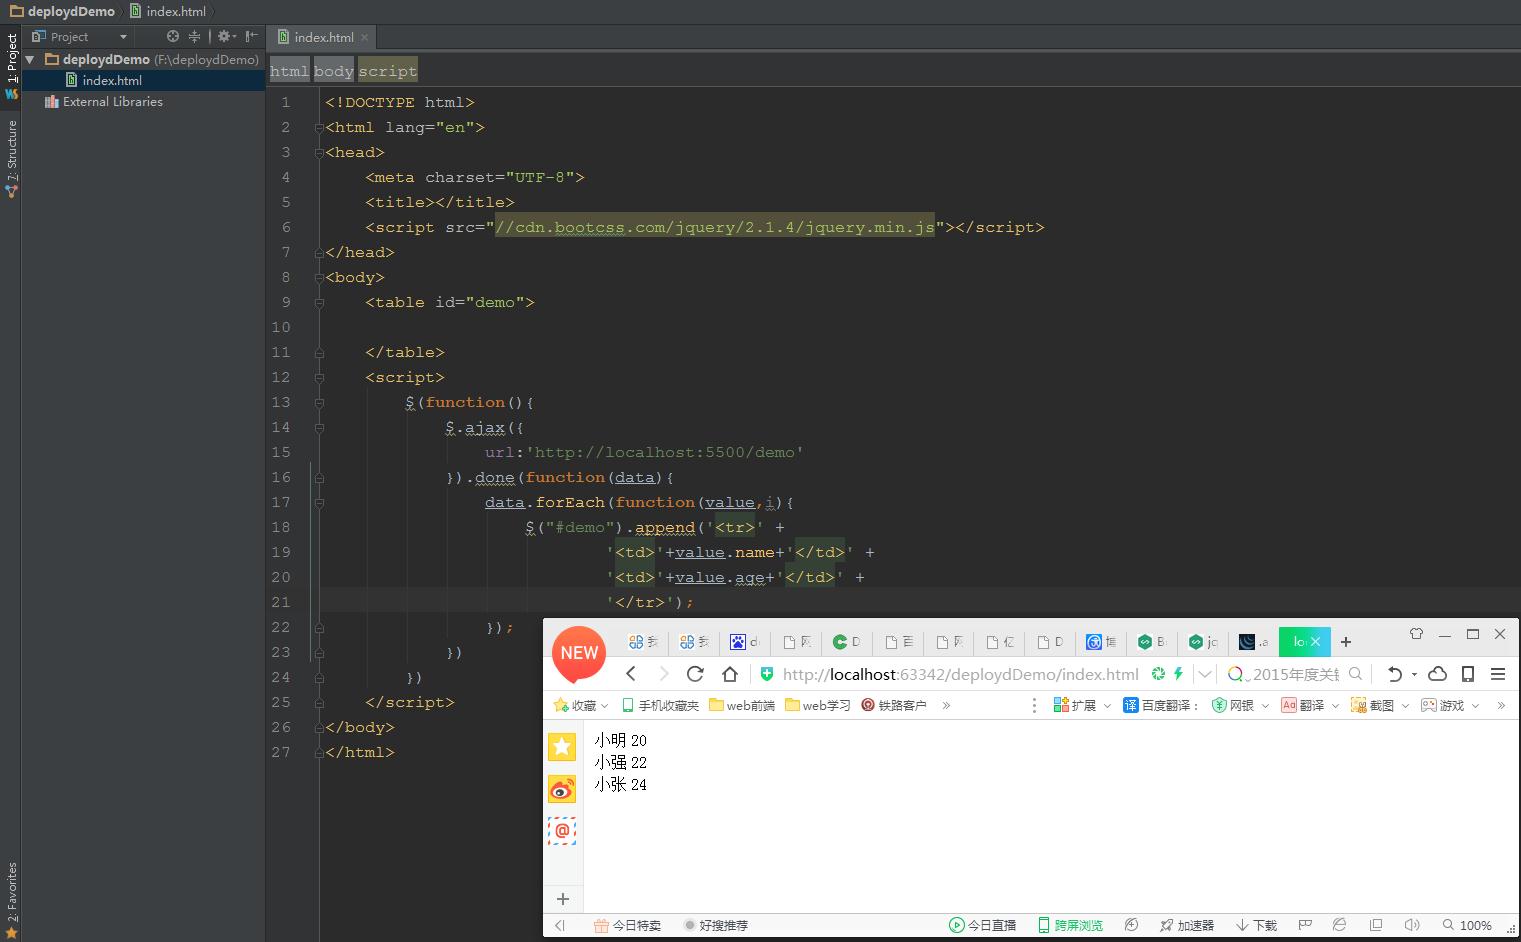Image resolution: width=1521 pixels, height=942 pixels.
Task: Collapse the deploydDemo folder tree node
Action: (30, 59)
